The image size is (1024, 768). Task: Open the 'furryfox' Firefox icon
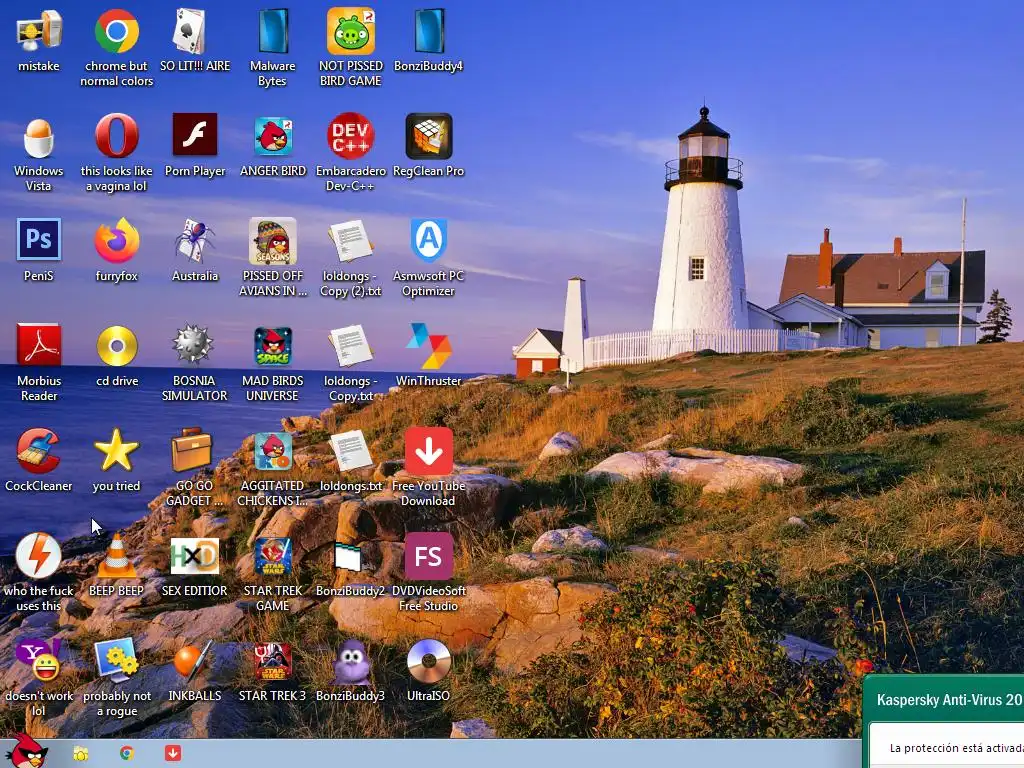coord(116,241)
